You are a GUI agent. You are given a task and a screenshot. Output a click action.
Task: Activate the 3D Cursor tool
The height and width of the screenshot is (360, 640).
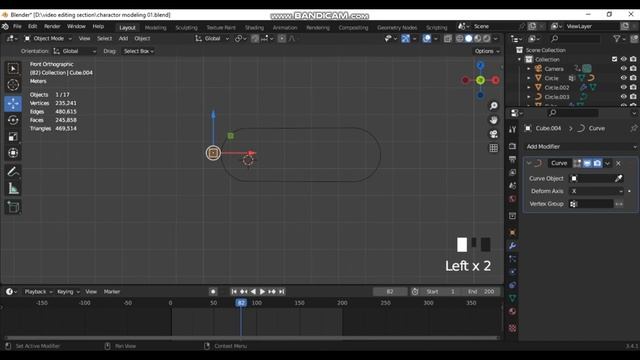tap(13, 85)
